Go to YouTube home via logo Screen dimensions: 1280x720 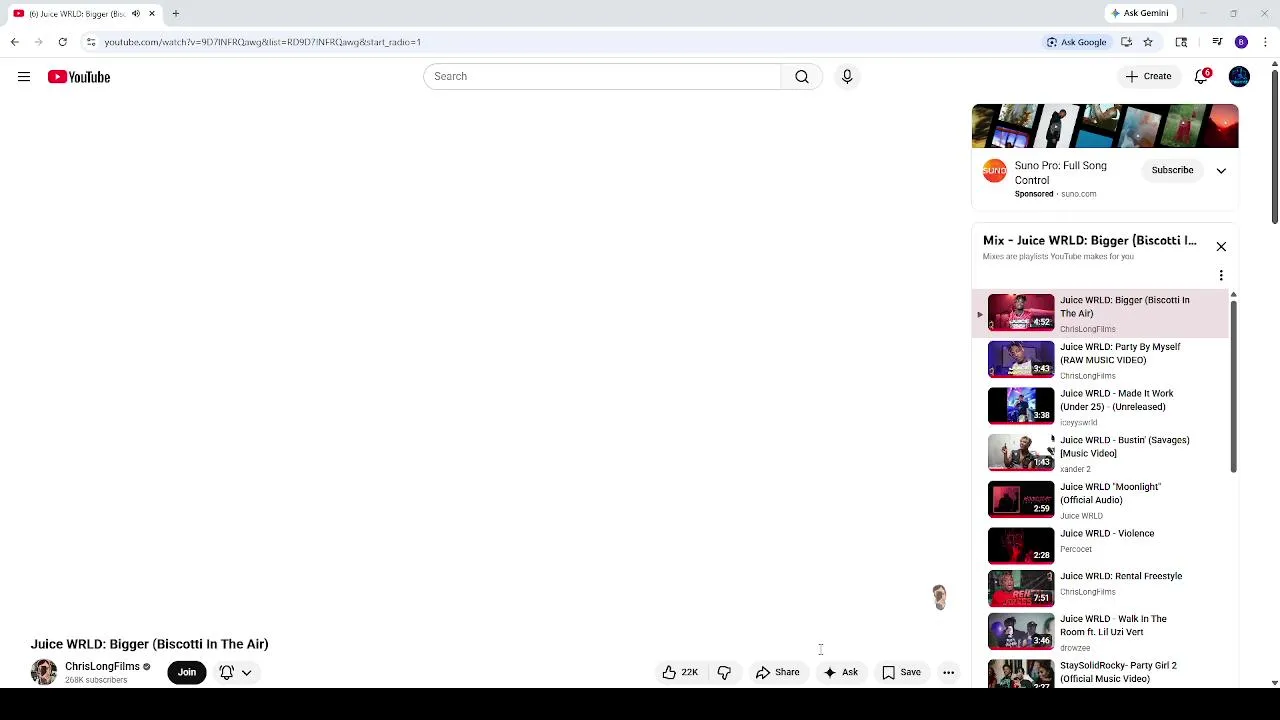[x=79, y=77]
